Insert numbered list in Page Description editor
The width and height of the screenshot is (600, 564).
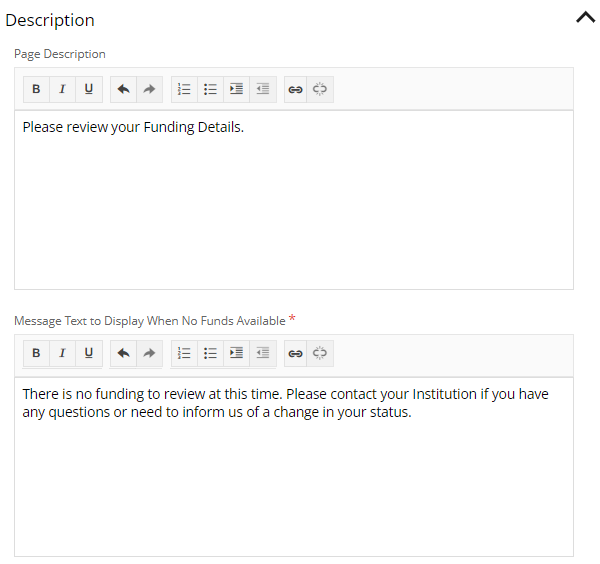click(184, 89)
